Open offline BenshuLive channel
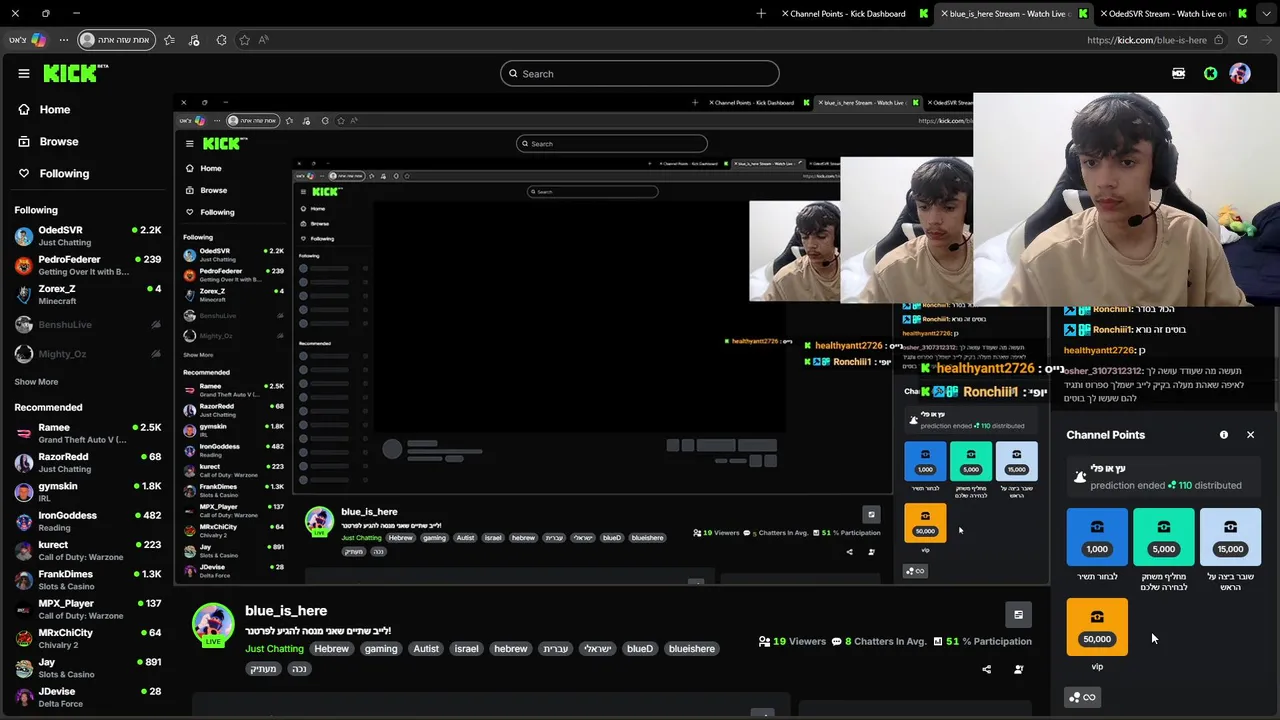The width and height of the screenshot is (1280, 720). tap(88, 324)
